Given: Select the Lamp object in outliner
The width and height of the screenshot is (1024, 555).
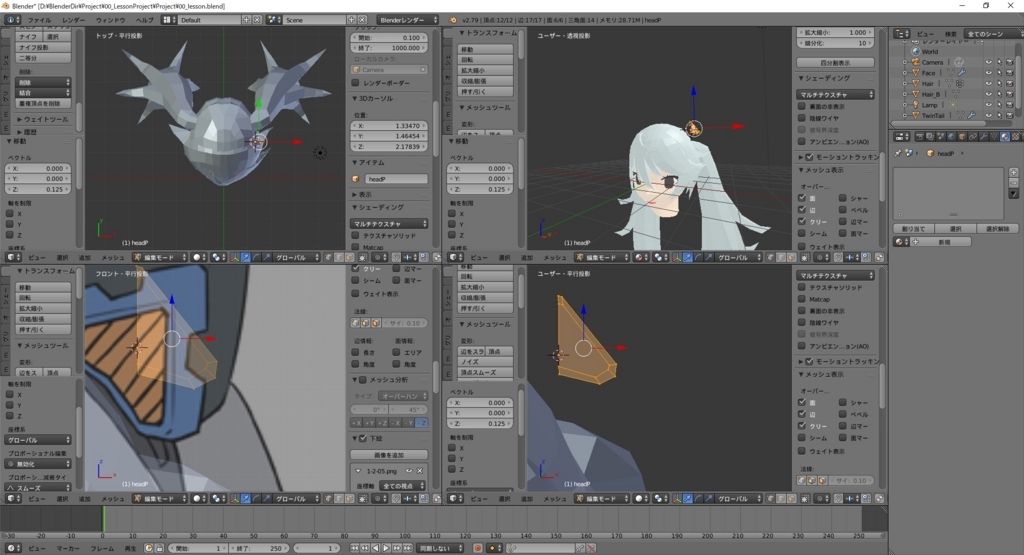Looking at the screenshot, I should [929, 105].
